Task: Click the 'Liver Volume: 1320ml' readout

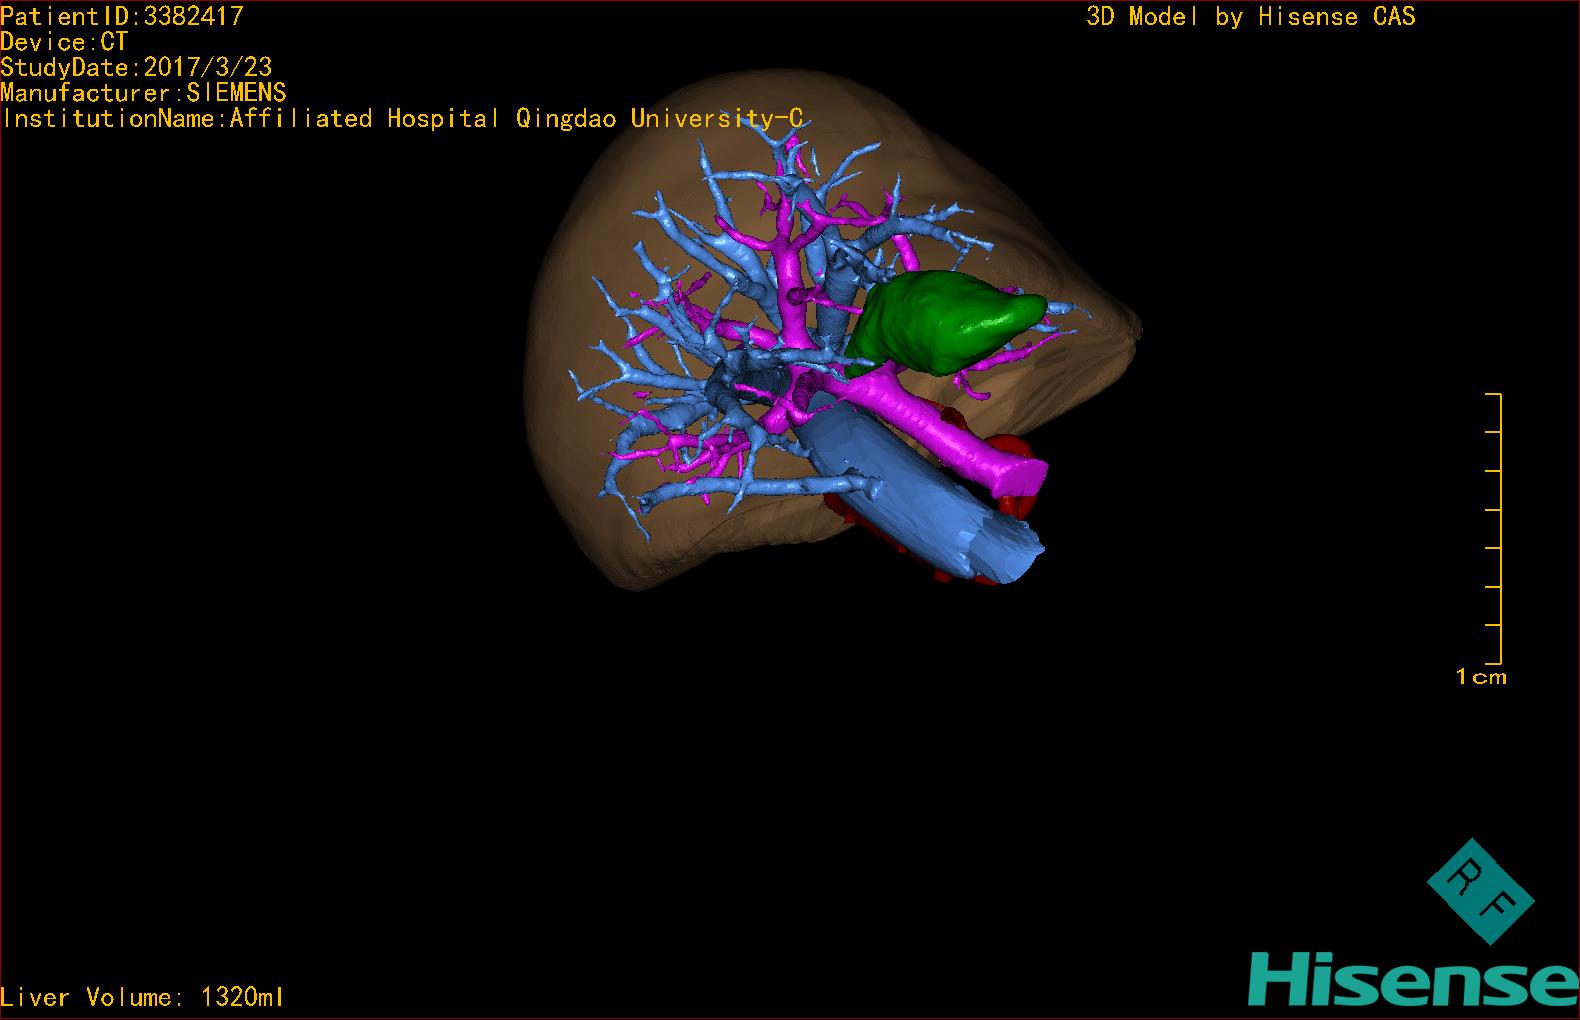Action: 142,997
